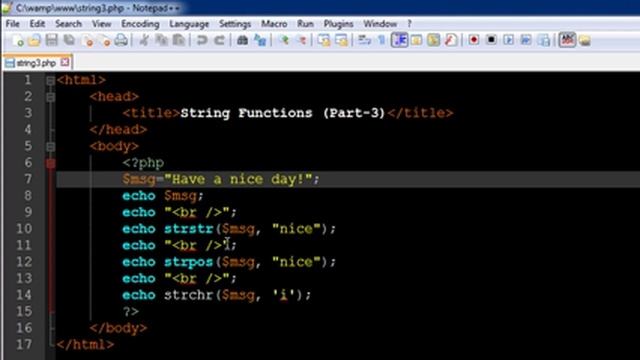Open the Replace dialog icon

click(x=260, y=40)
